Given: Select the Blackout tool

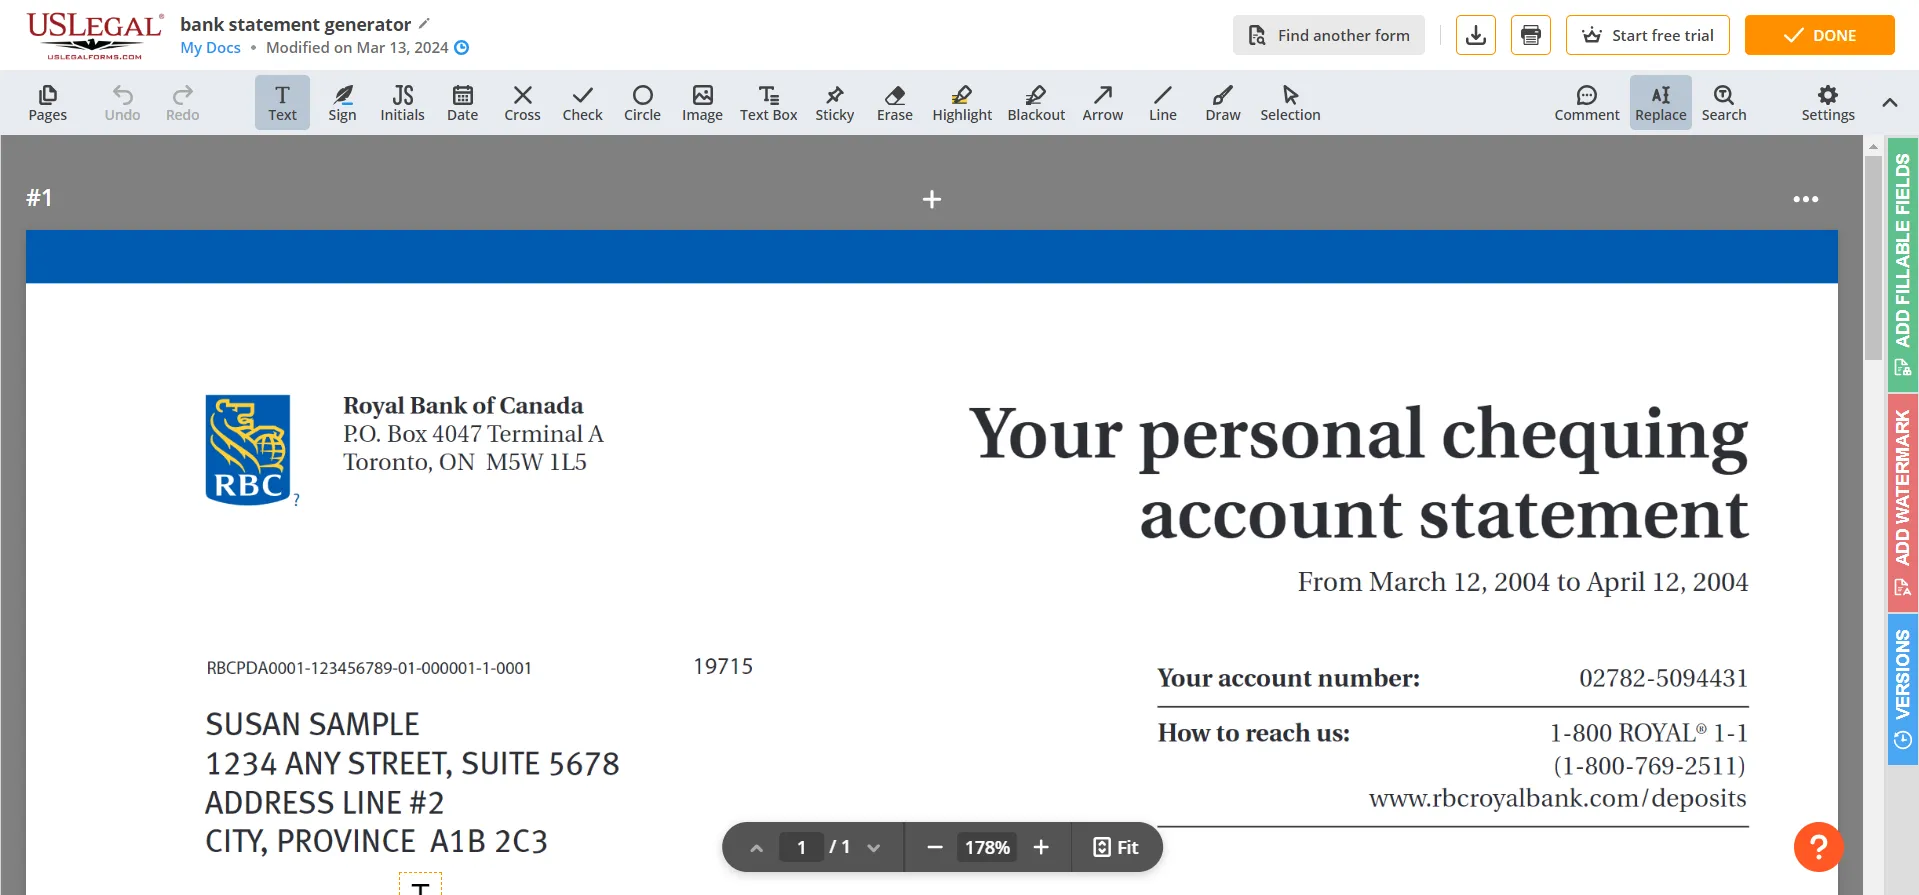Looking at the screenshot, I should pyautogui.click(x=1036, y=103).
